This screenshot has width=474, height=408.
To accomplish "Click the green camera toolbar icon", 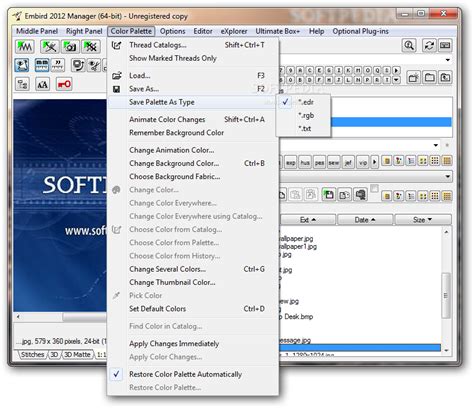I will (x=71, y=46).
